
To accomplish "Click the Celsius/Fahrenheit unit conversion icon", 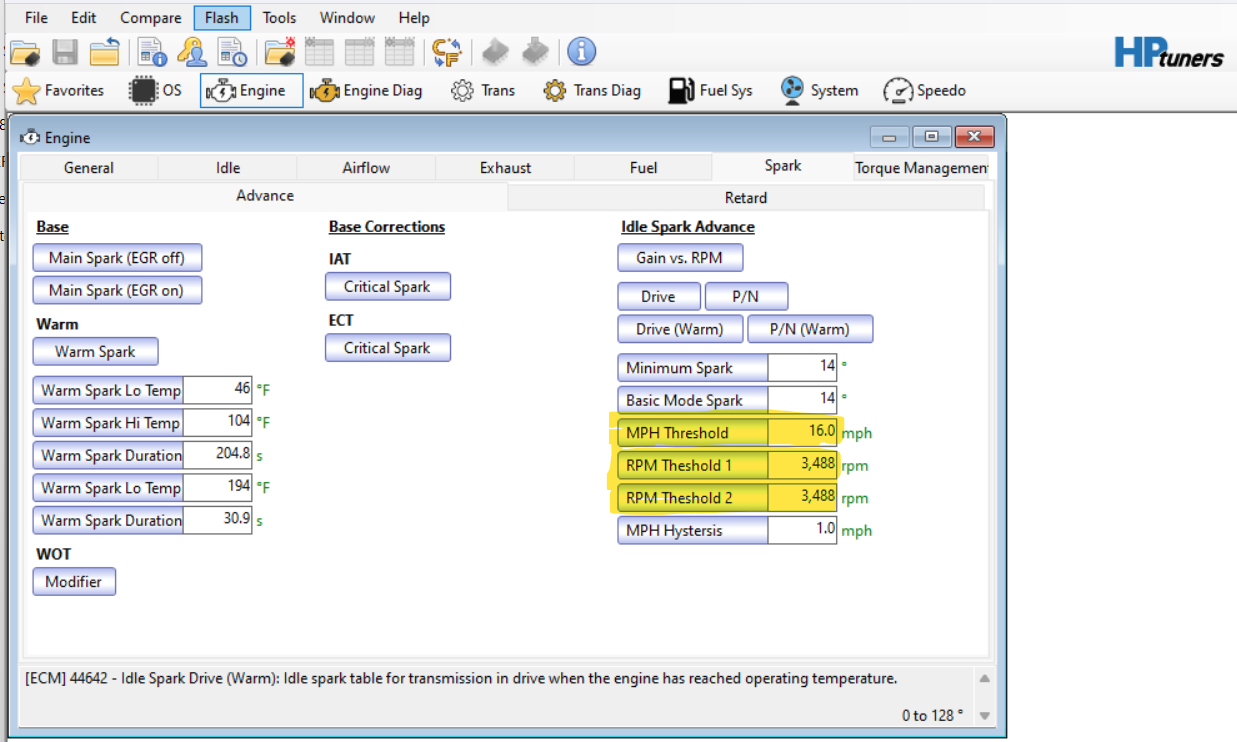I will click(446, 52).
